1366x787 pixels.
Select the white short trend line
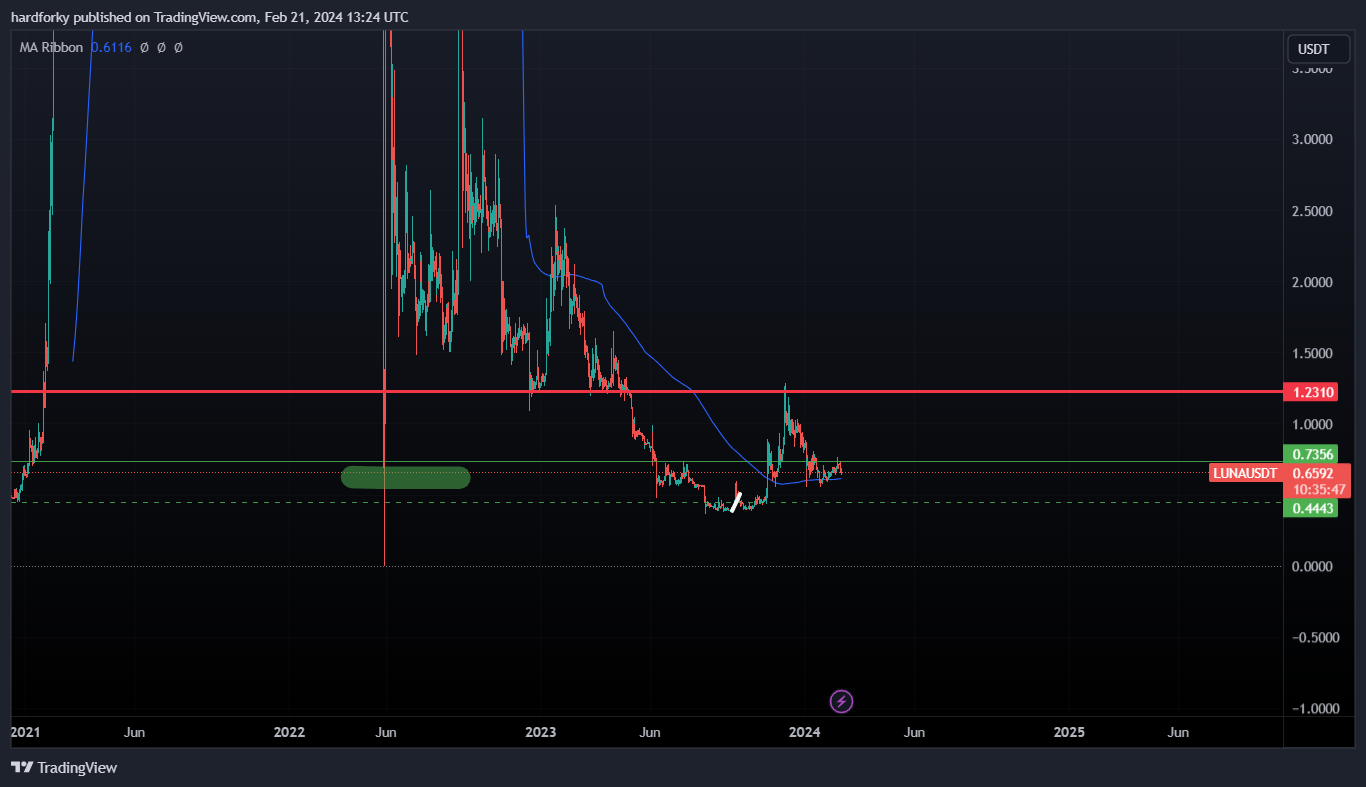(736, 502)
